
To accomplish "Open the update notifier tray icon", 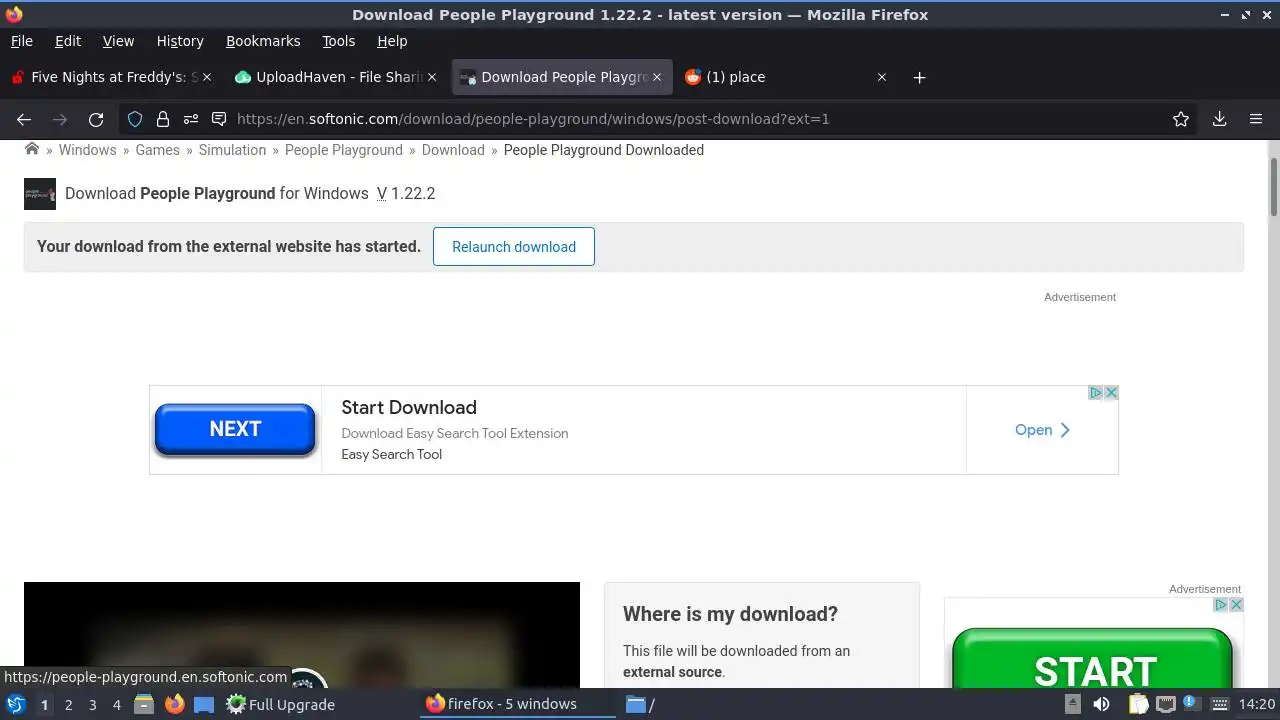I will click(x=1190, y=704).
